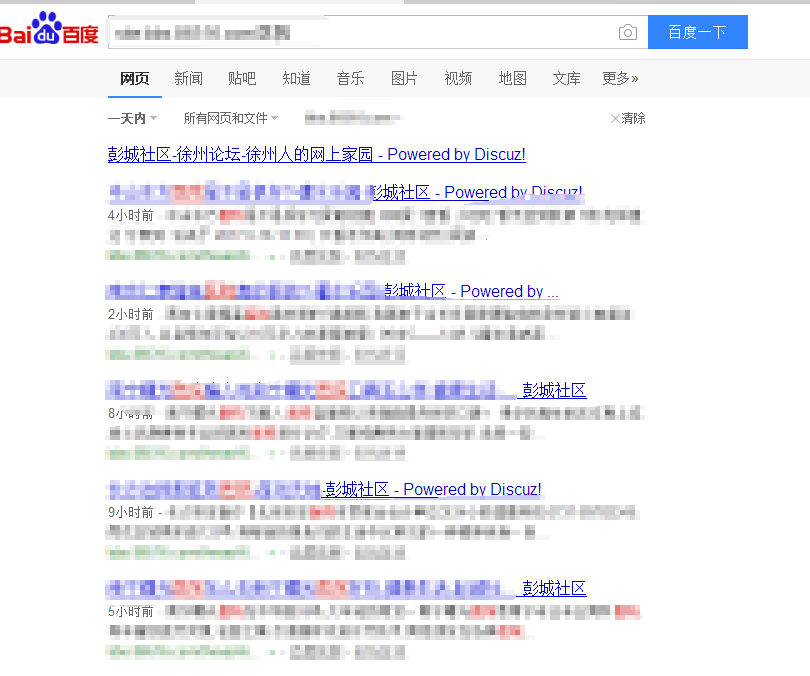Switch to the 图片 tab
Viewport: 810px width, 676px height.
point(404,78)
